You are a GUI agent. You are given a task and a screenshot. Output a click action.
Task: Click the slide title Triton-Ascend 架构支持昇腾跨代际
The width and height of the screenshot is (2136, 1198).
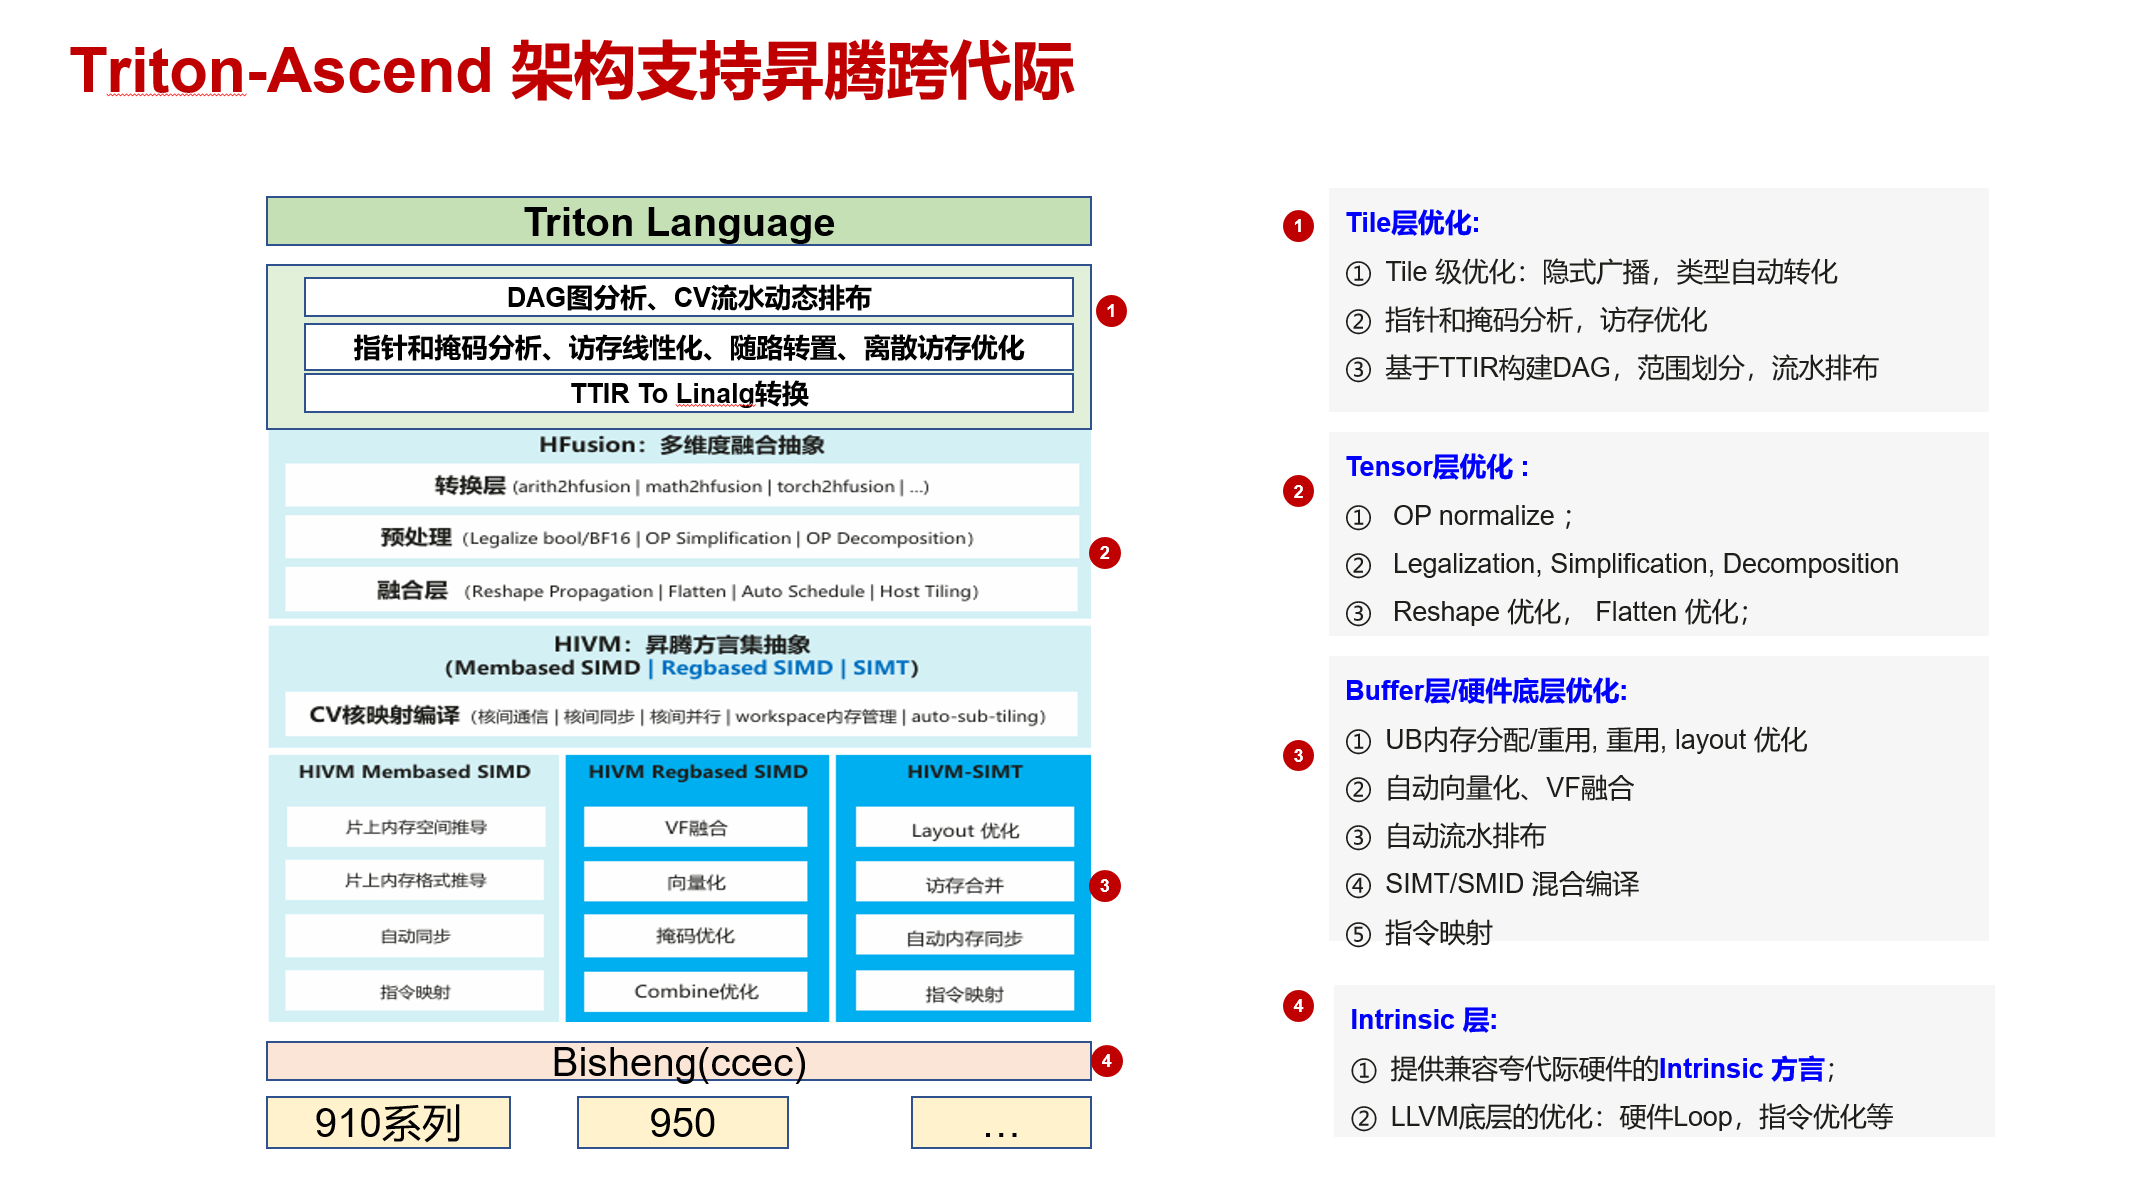coord(572,72)
